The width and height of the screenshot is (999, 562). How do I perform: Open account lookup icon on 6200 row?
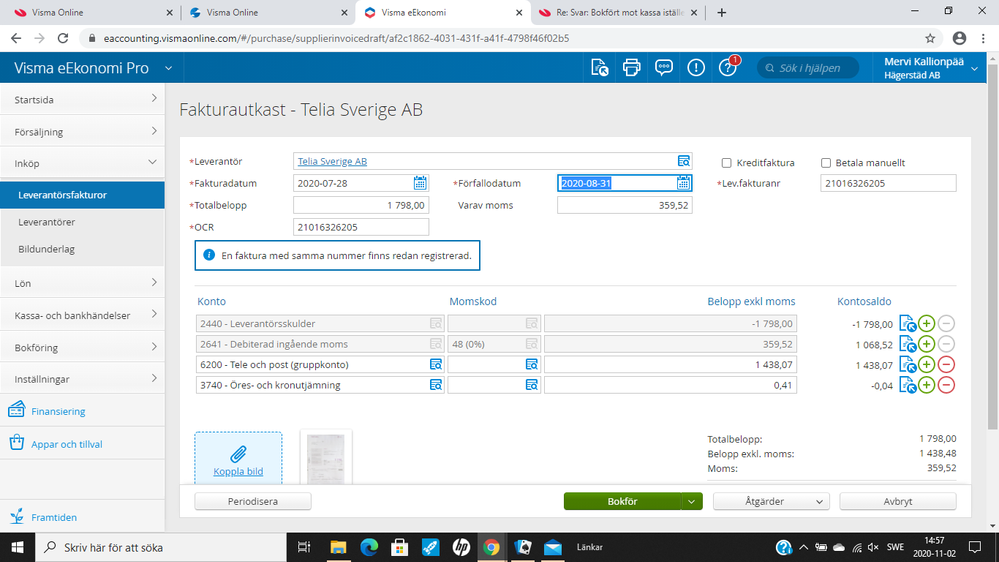pyautogui.click(x=436, y=364)
